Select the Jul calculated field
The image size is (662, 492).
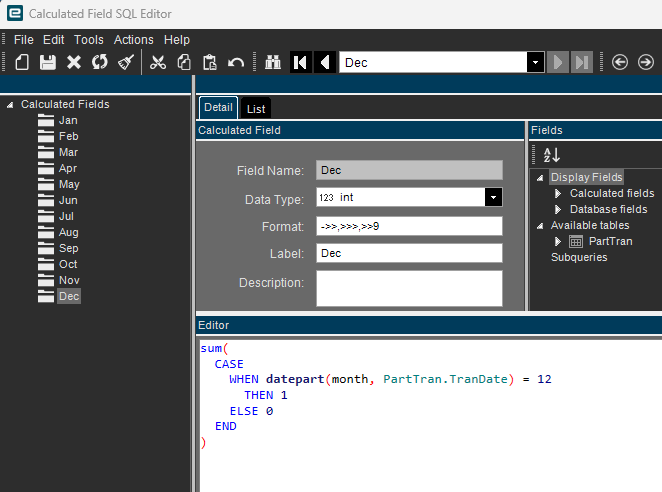[67, 216]
